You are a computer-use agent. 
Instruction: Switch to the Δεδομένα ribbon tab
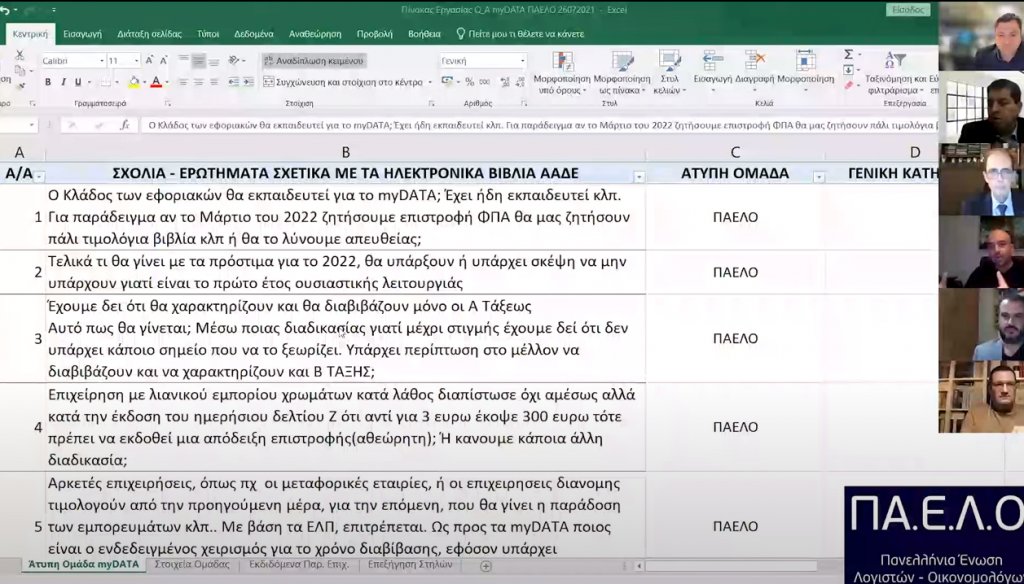pos(254,33)
